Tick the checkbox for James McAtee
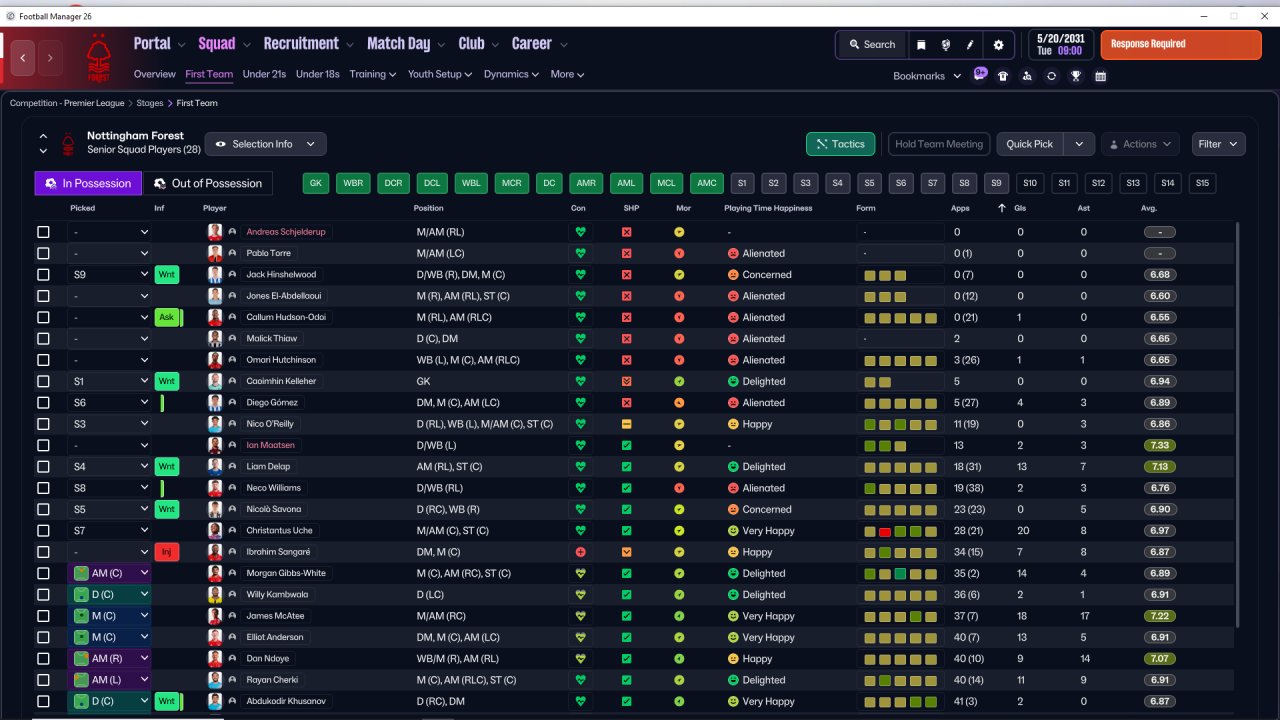 coord(43,616)
